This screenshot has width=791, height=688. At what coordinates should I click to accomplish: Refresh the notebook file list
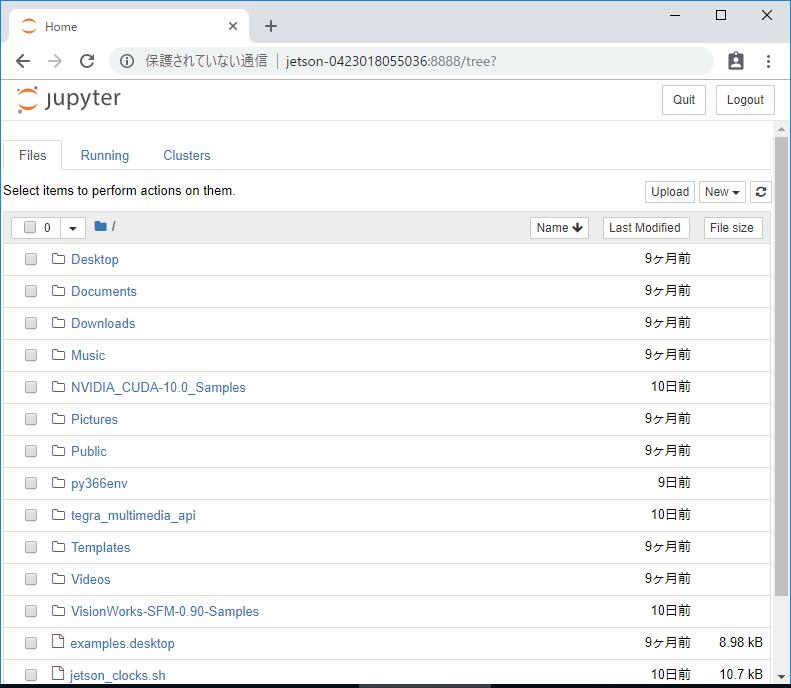tap(761, 192)
